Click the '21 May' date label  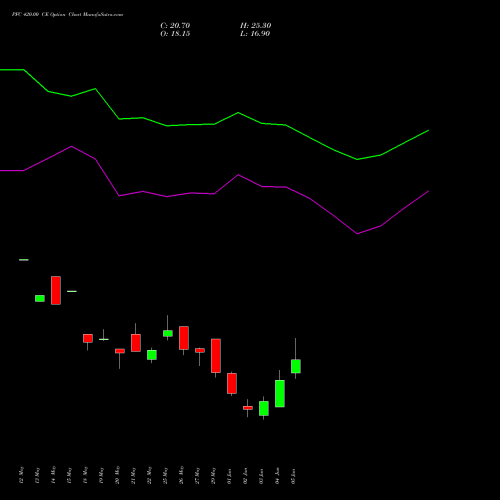pyautogui.click(x=134, y=476)
